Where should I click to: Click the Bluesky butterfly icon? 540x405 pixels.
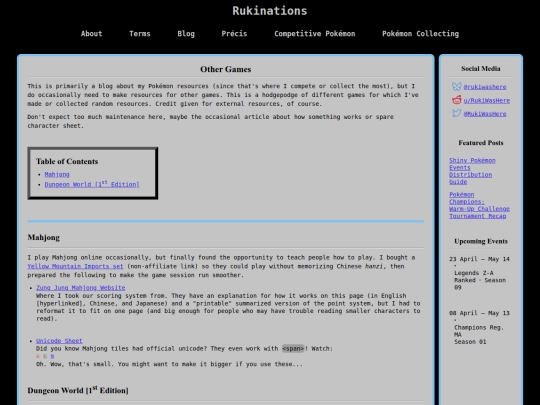pyautogui.click(x=457, y=86)
